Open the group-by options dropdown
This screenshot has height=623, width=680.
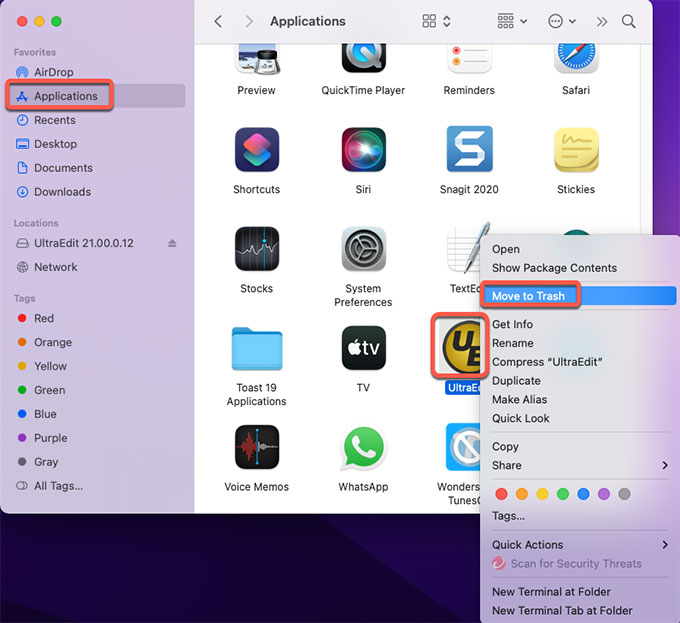coord(512,21)
